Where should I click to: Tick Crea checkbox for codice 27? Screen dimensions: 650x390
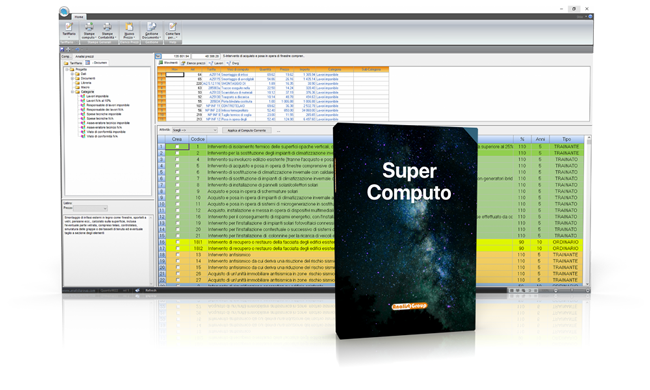pos(177,280)
